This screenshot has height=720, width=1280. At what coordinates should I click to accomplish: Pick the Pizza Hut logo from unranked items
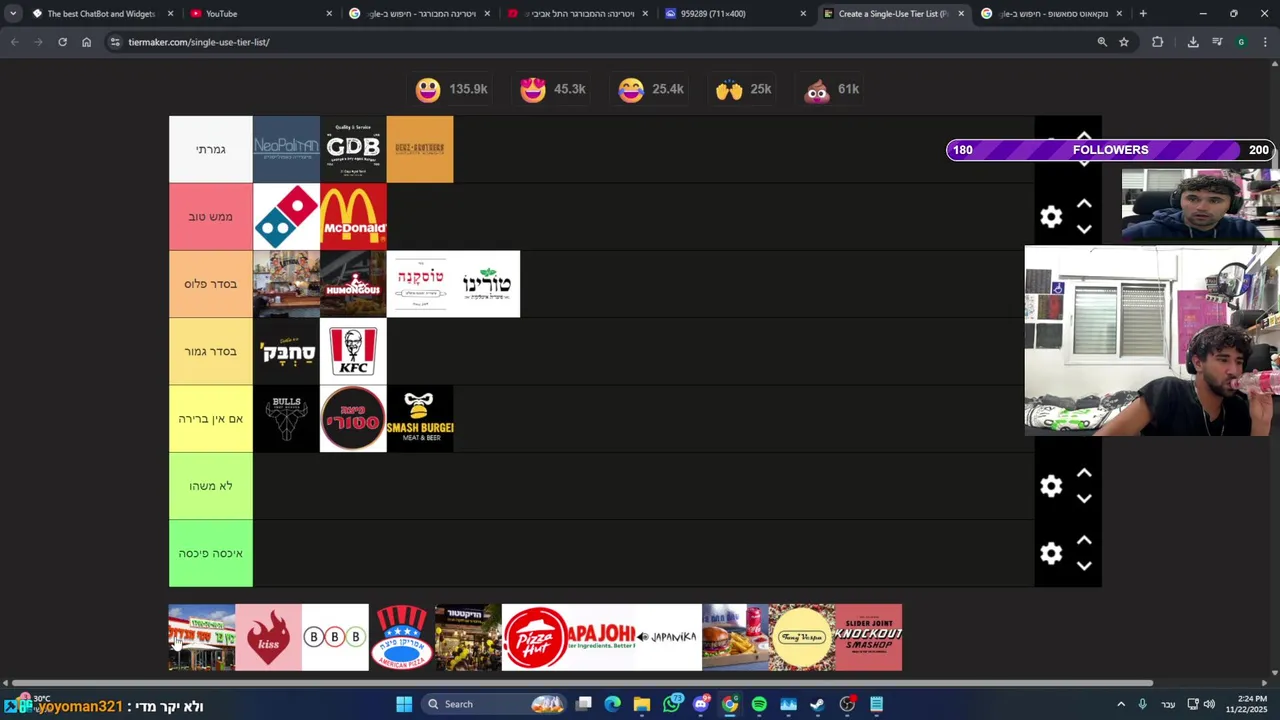click(x=535, y=637)
